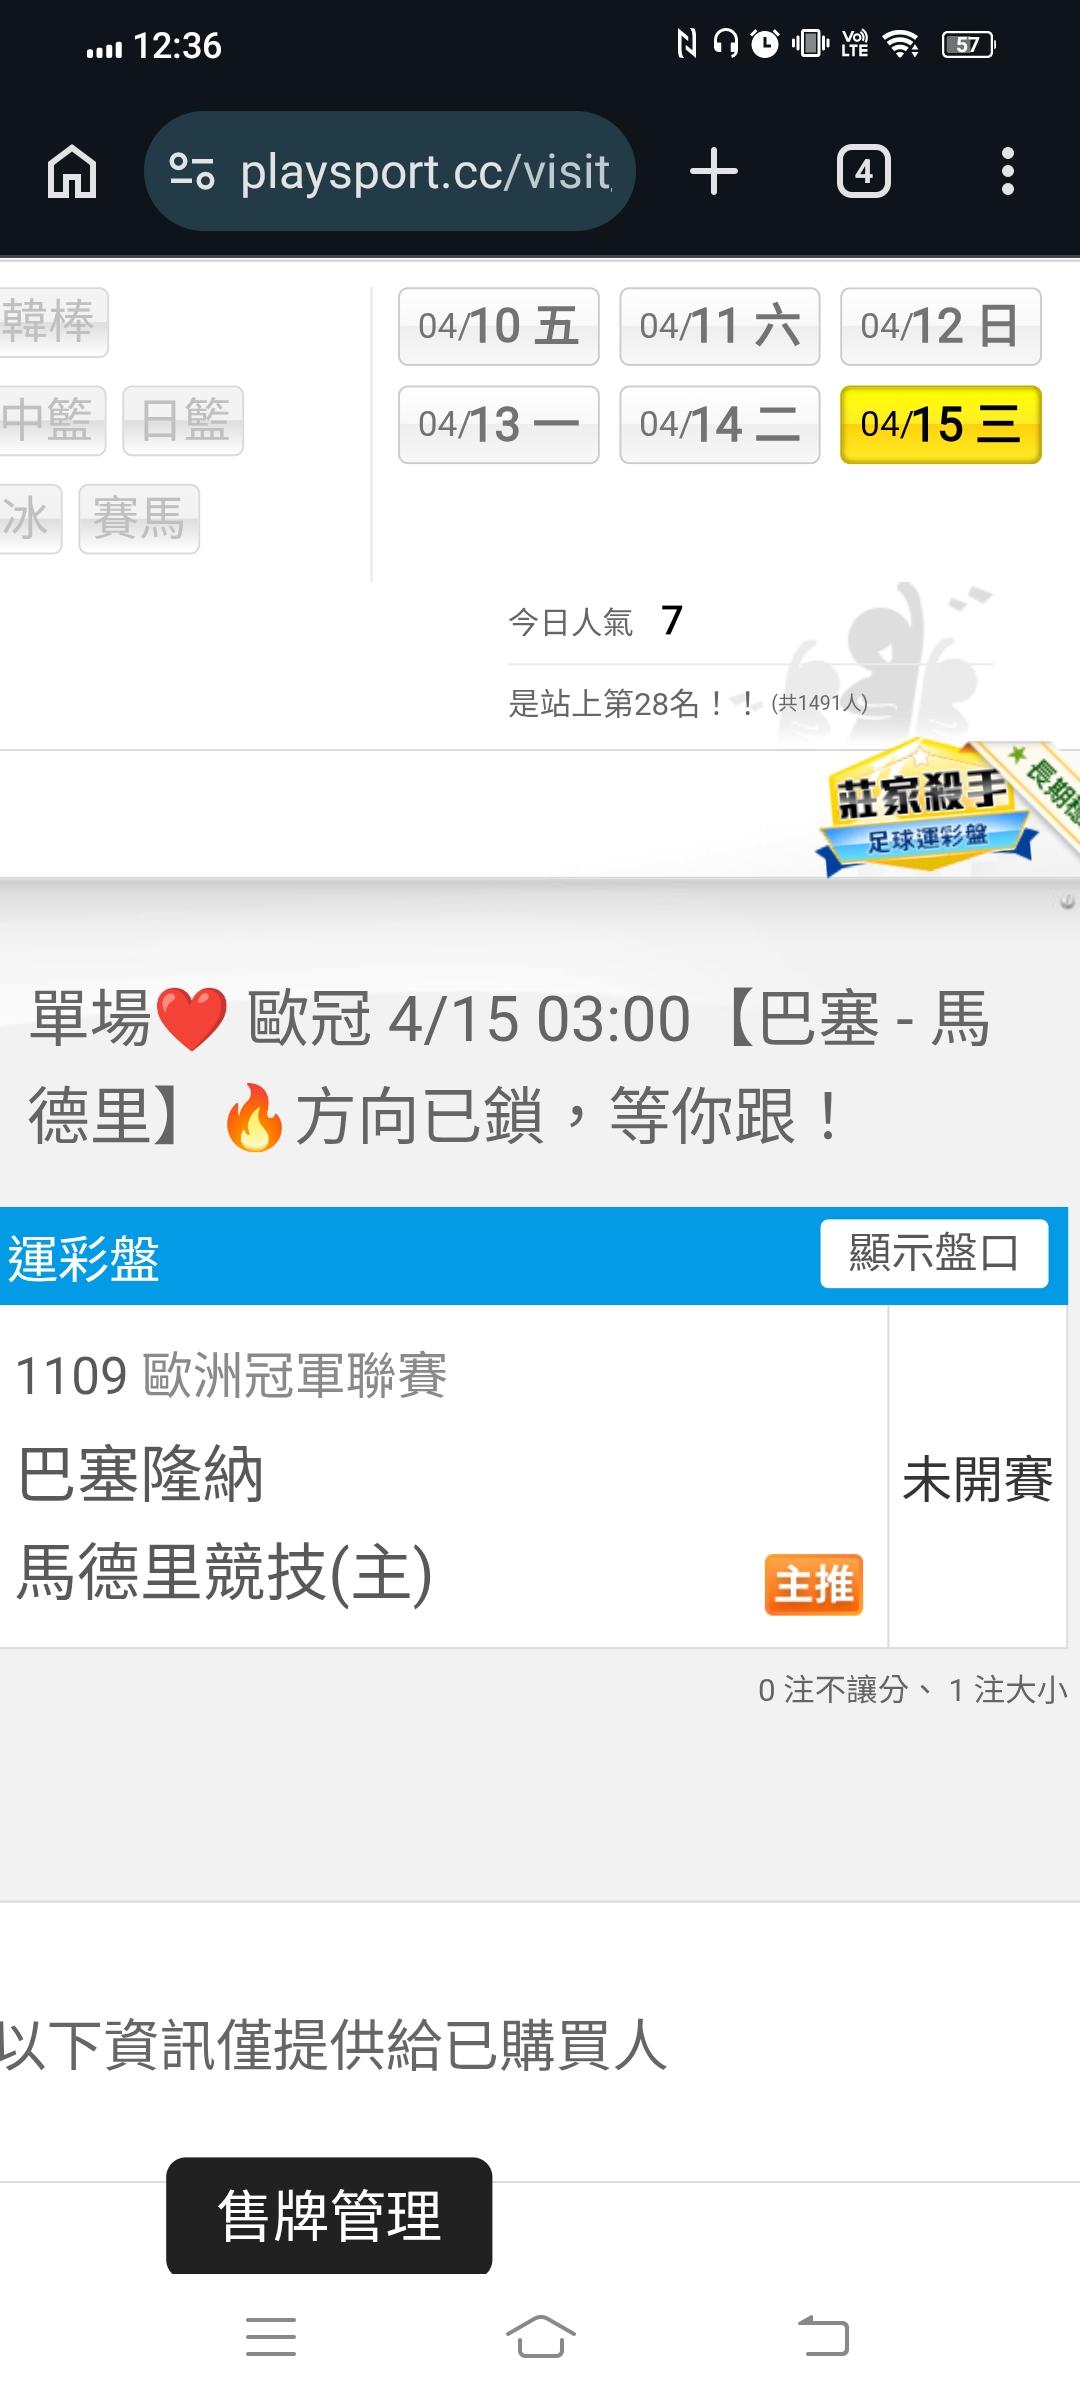This screenshot has width=1080, height=2400.
Task: Tap the playsport.cc address bar
Action: pos(390,171)
